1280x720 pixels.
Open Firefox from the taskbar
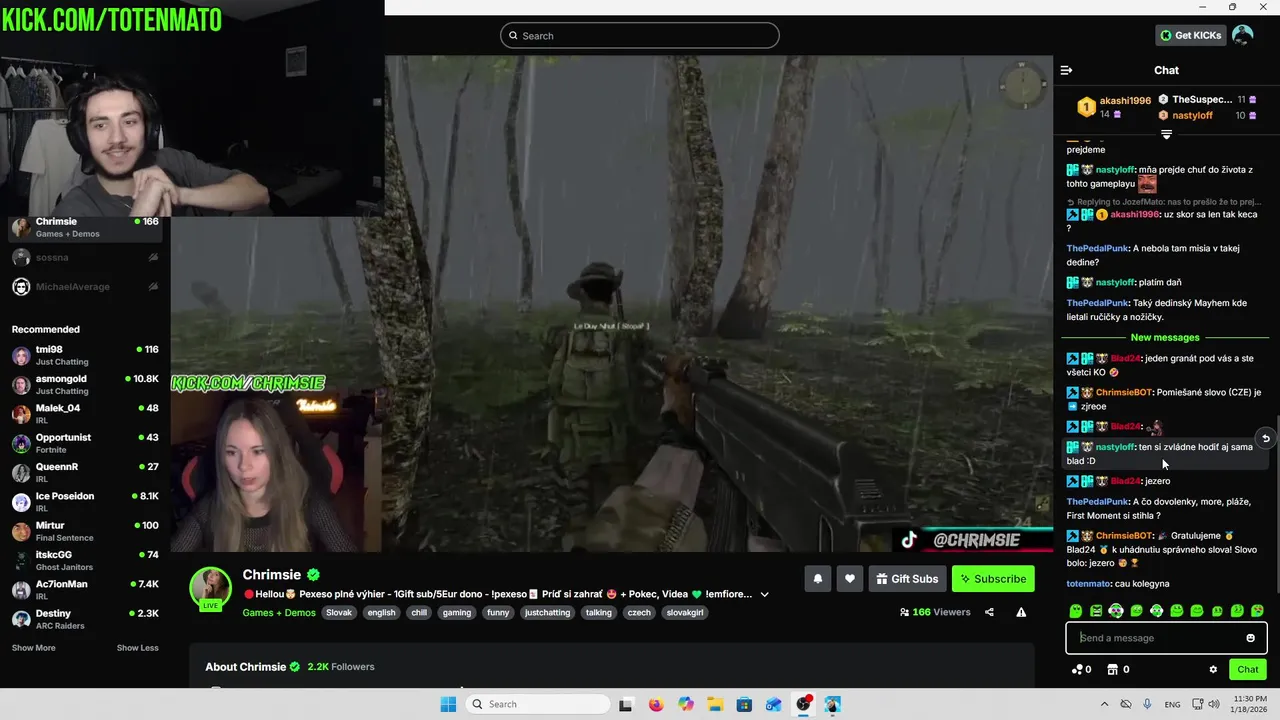(x=656, y=704)
